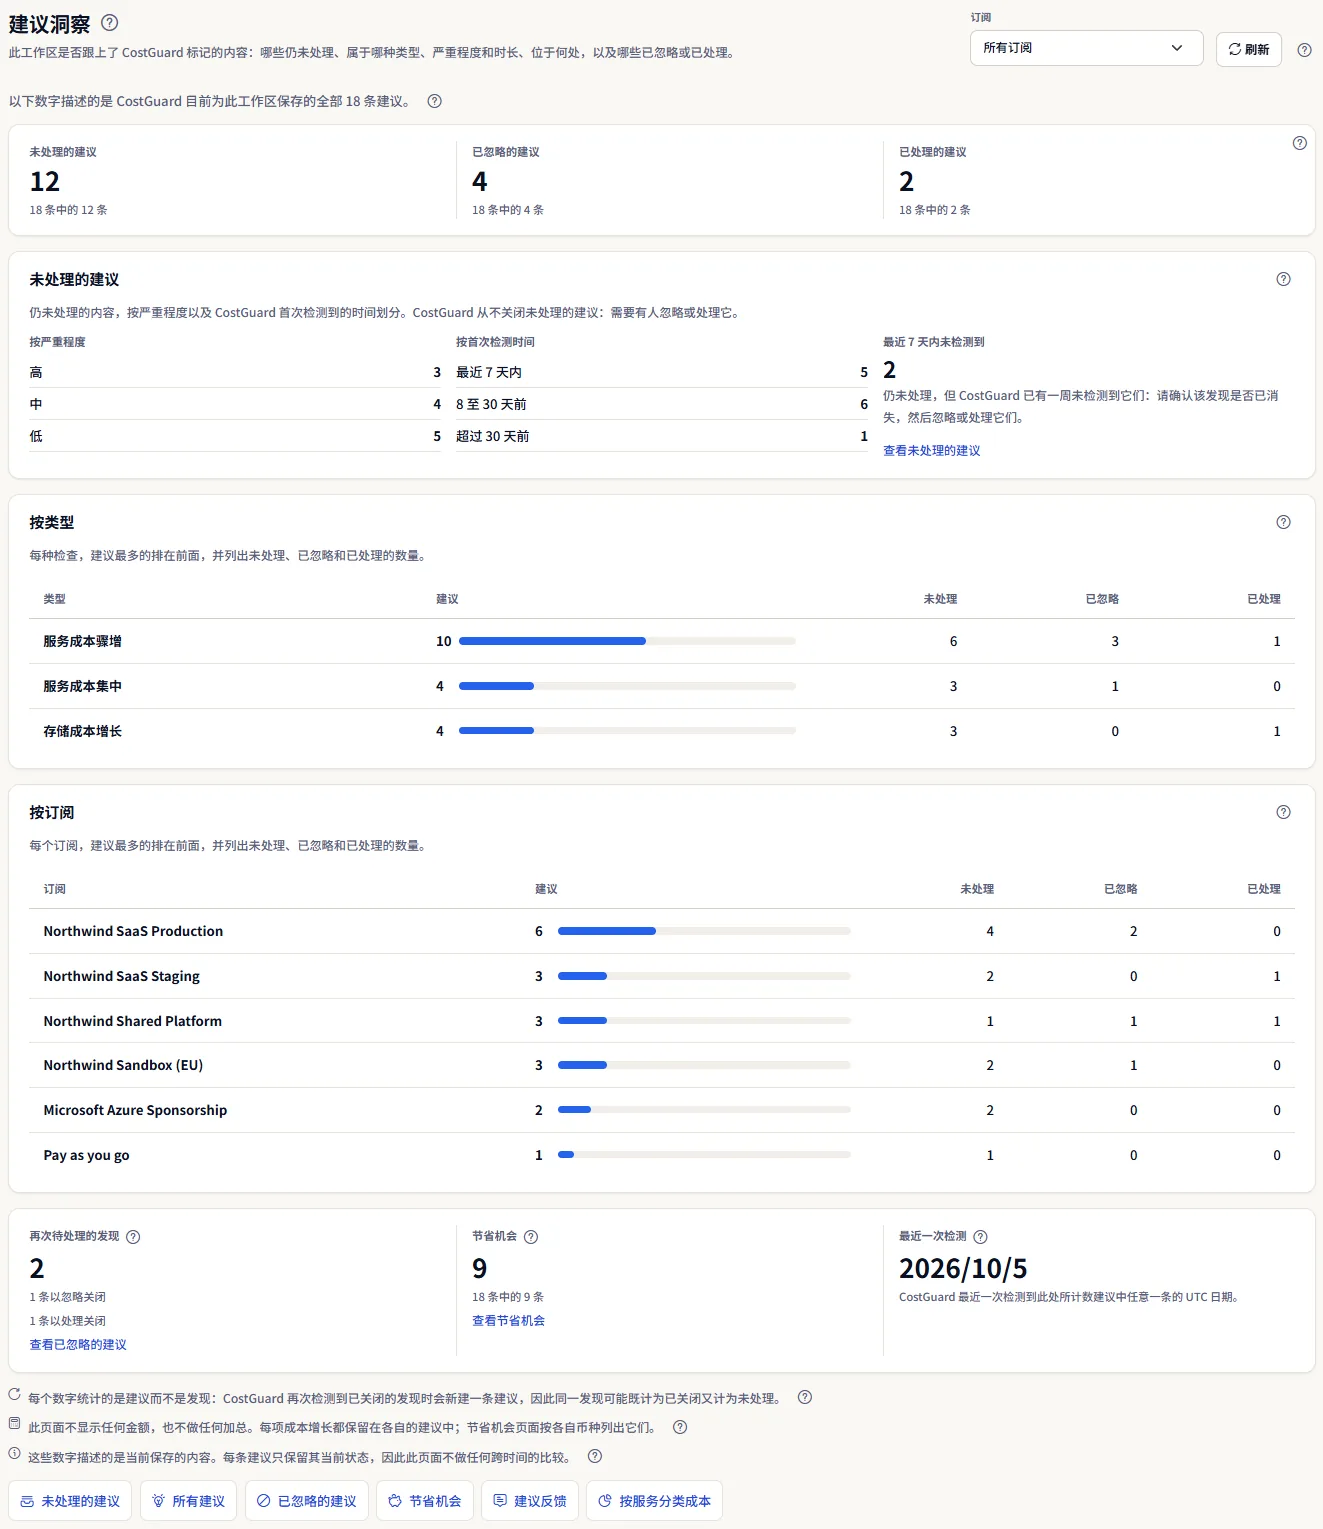Open the 按服务分类成本 shortcut button

654,1501
